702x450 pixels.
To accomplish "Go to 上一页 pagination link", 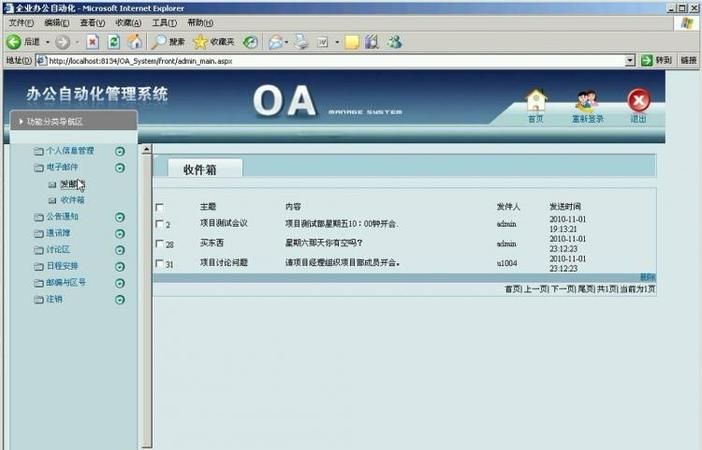I will point(535,289).
